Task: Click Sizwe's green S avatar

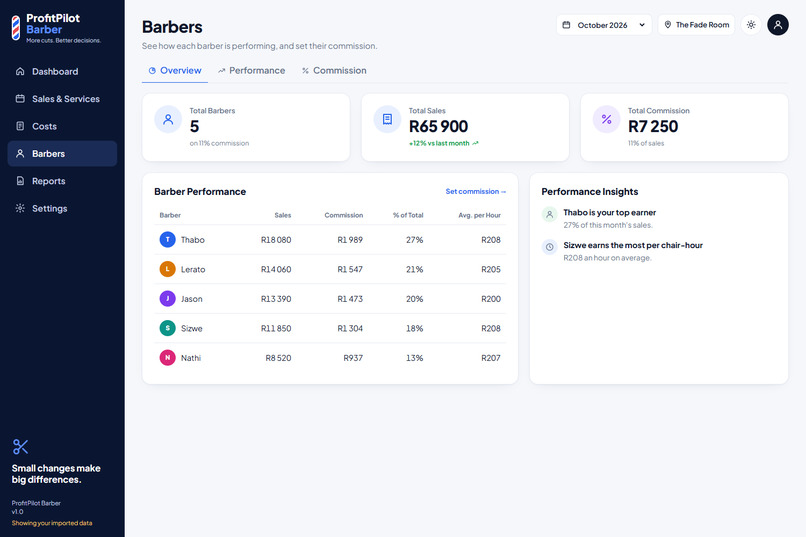Action: coord(168,328)
